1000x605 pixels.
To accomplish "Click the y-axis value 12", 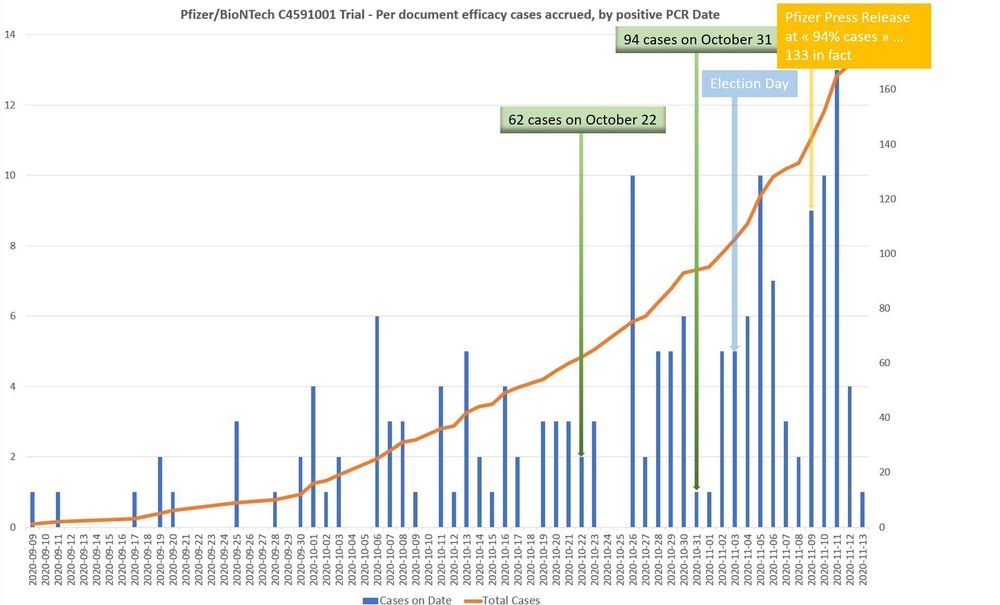I will coord(10,105).
